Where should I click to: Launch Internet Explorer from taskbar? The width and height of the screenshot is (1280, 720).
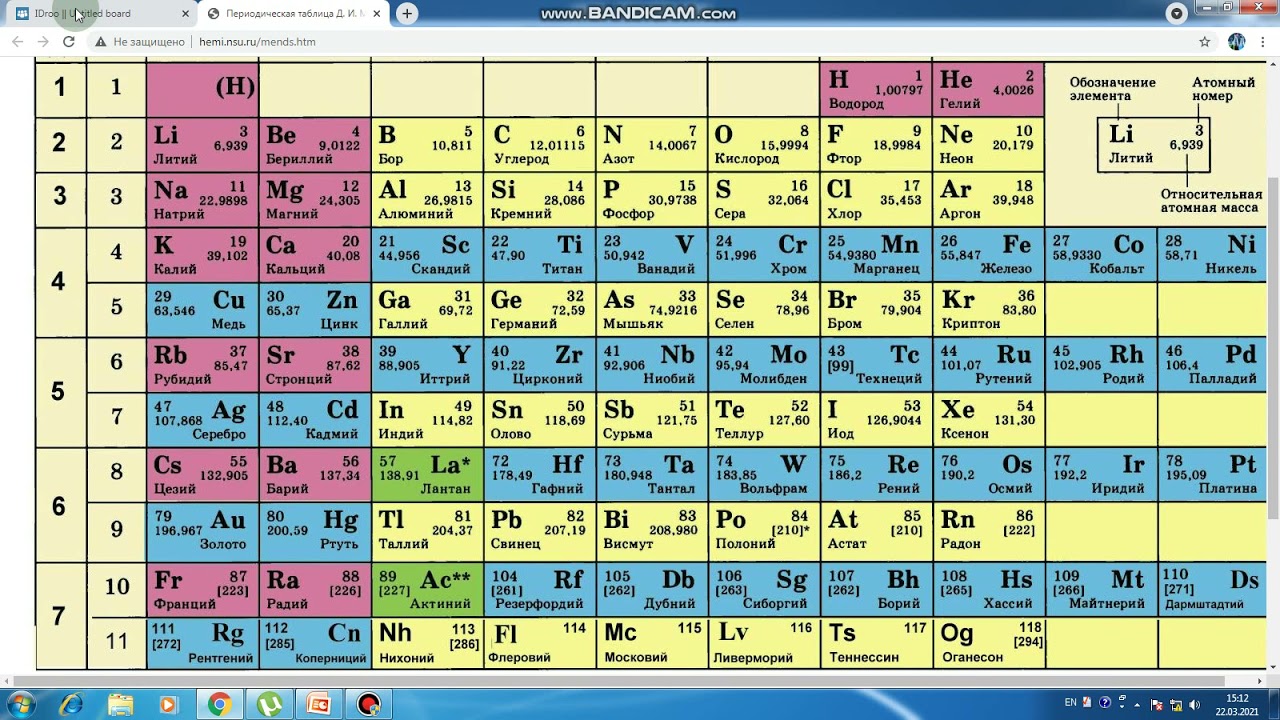(70, 704)
